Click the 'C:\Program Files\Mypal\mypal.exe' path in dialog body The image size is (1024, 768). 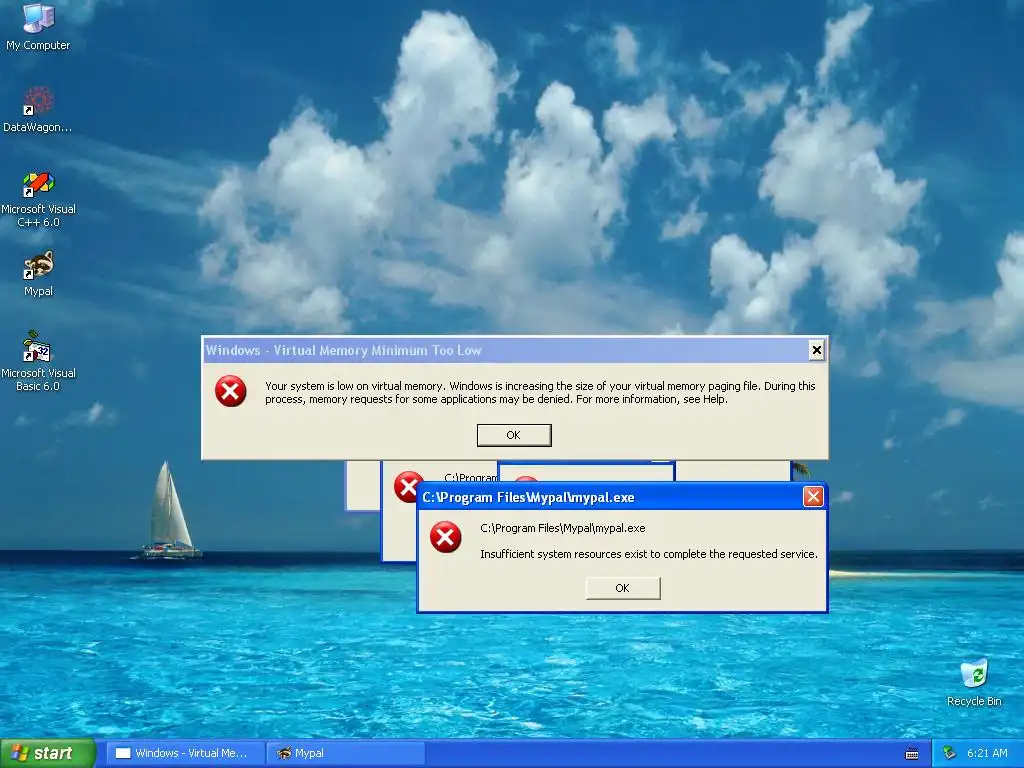(562, 528)
